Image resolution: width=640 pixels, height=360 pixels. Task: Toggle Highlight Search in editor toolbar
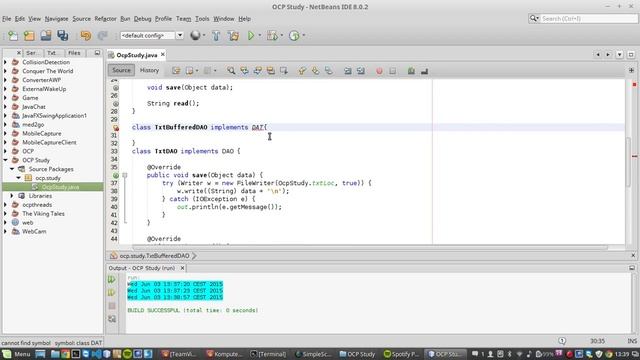pyautogui.click(x=271, y=71)
